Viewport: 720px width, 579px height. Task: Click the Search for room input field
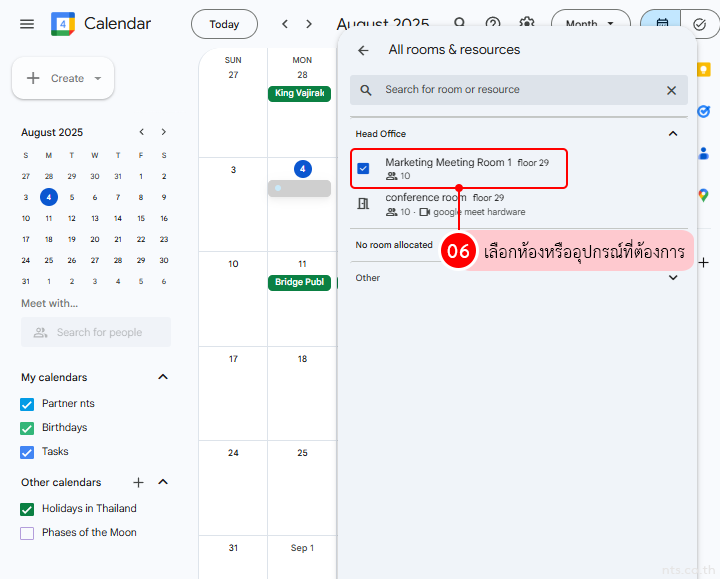tap(519, 90)
